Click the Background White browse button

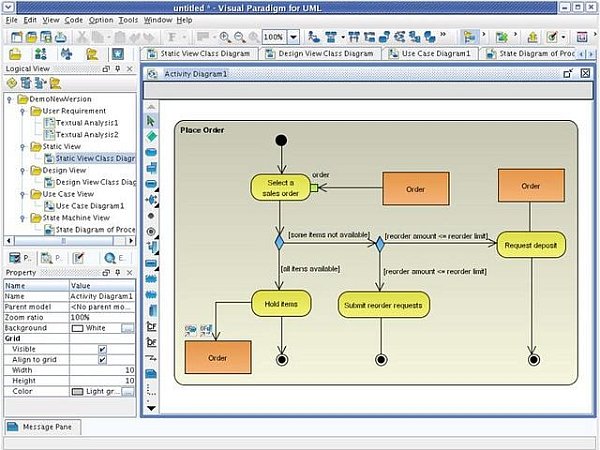pos(127,328)
